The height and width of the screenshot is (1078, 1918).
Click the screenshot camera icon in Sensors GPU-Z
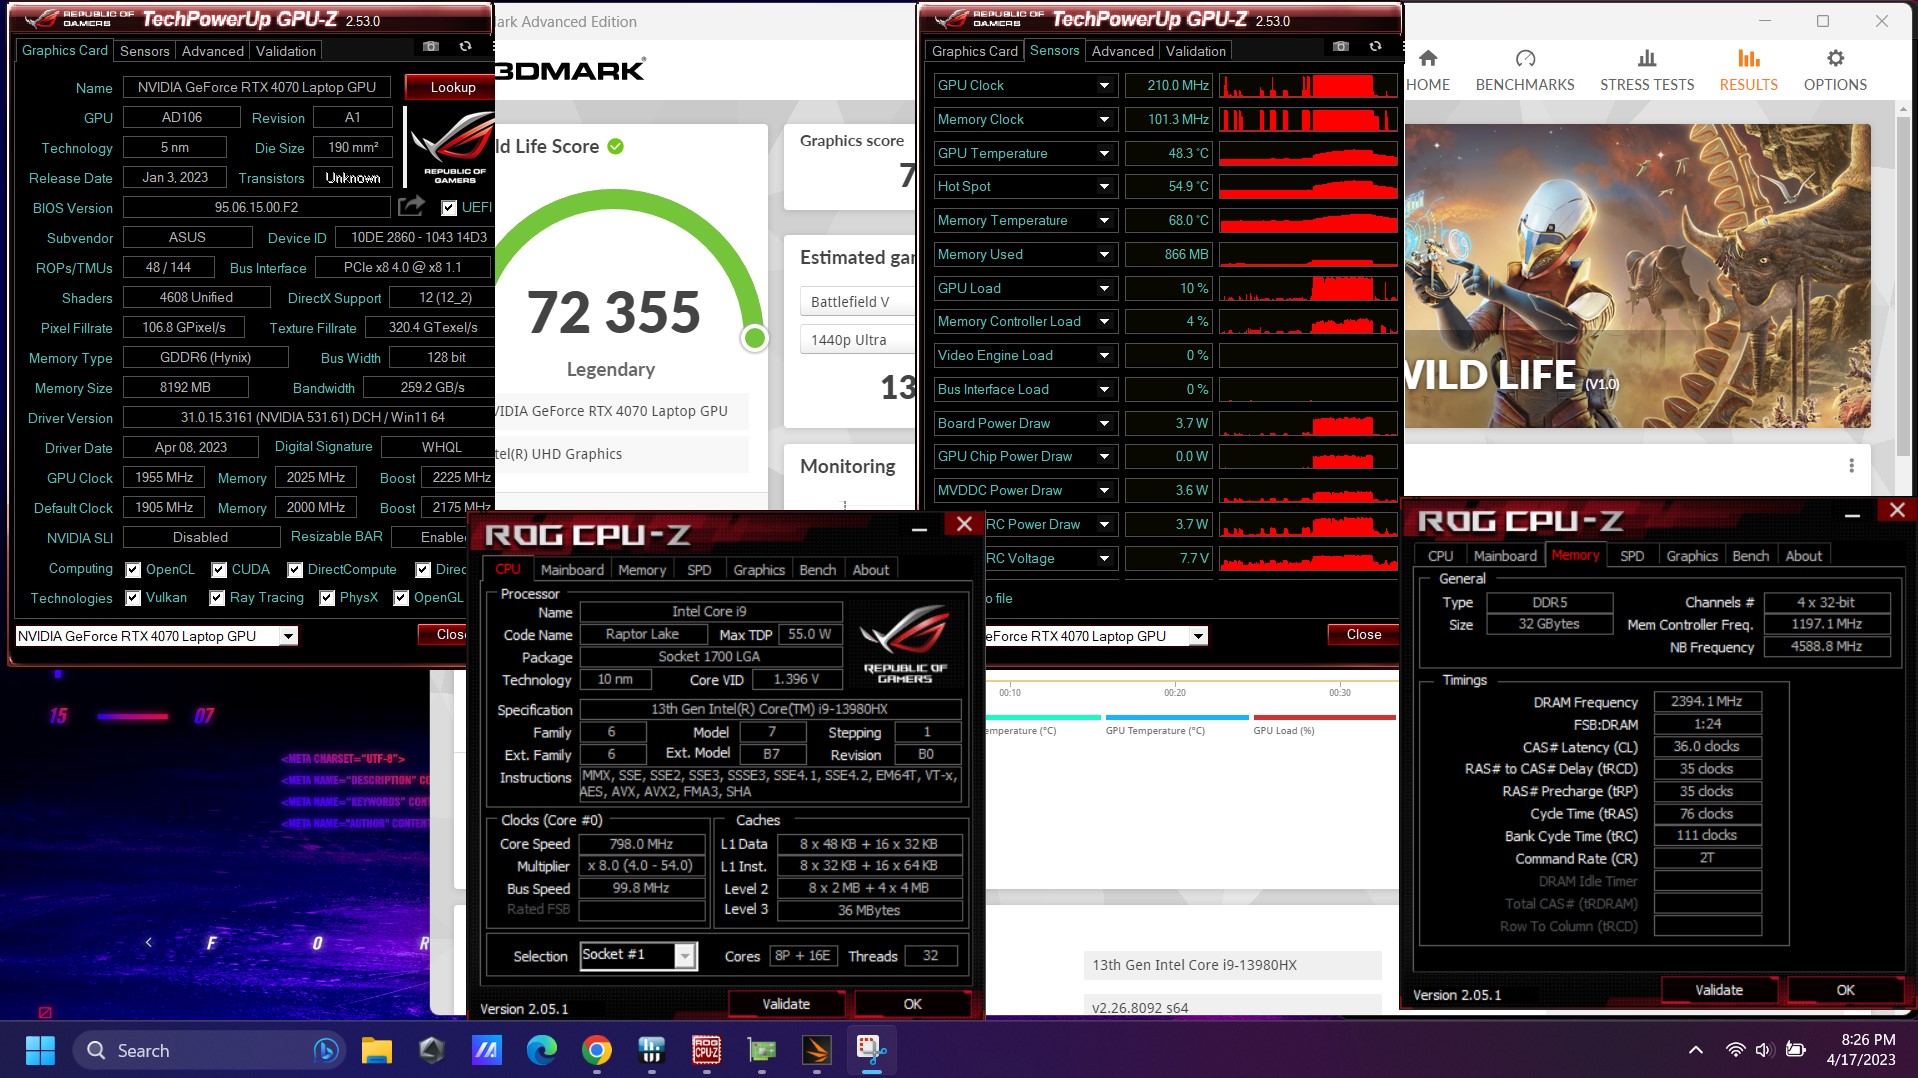1341,47
